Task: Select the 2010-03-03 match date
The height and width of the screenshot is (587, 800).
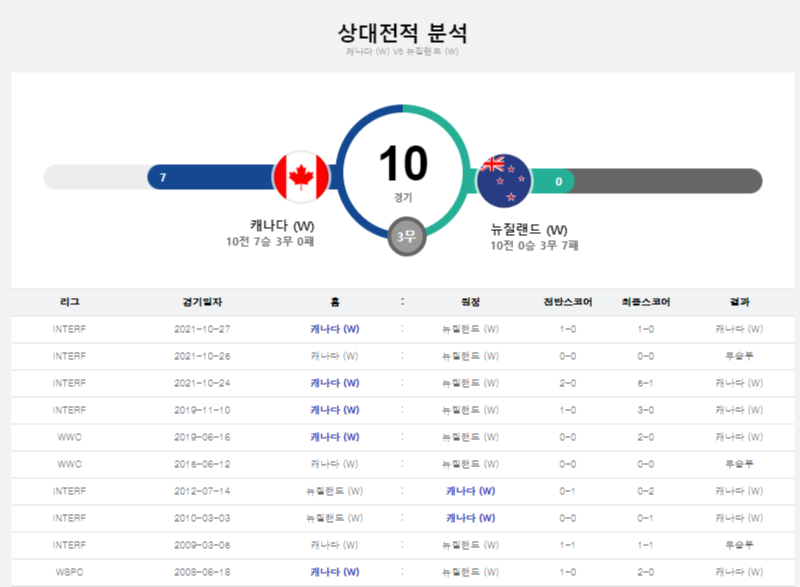Action: 202,518
